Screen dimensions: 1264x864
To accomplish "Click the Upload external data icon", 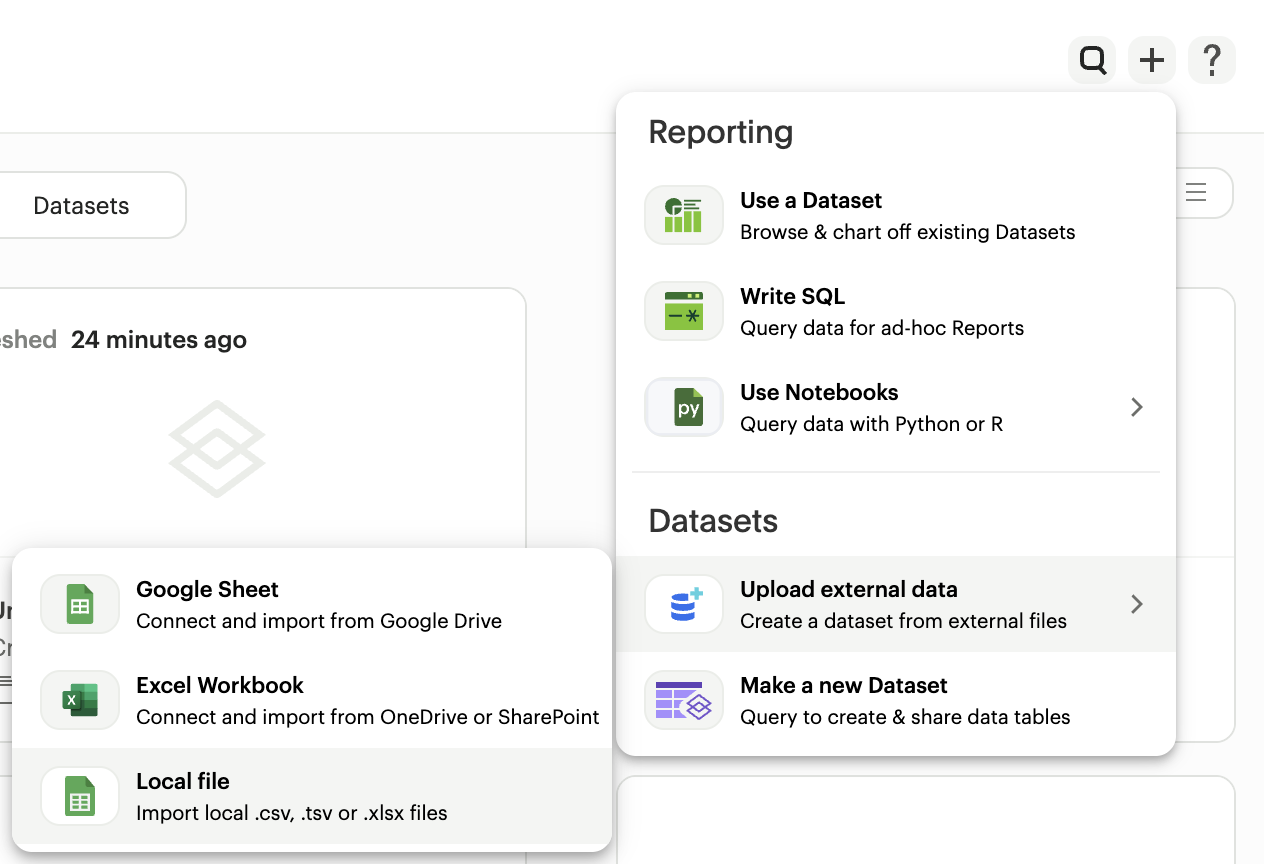I will 684,604.
